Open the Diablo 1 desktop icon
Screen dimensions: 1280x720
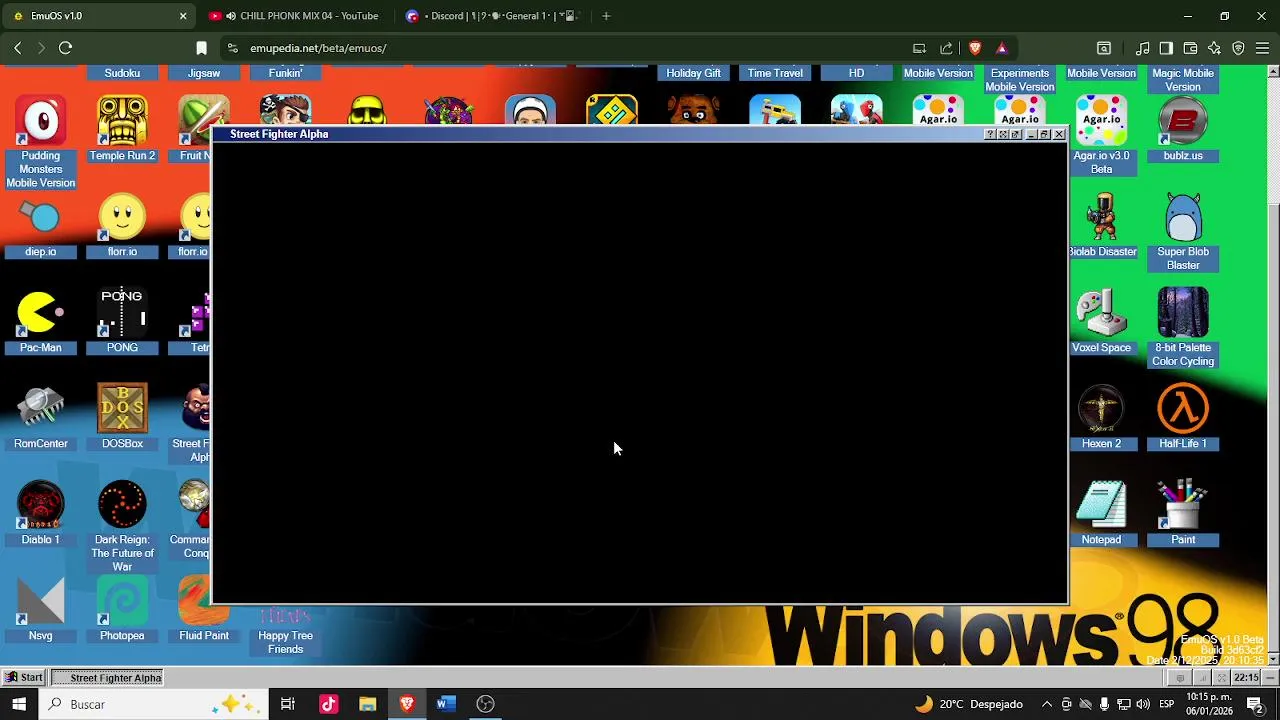coord(41,514)
